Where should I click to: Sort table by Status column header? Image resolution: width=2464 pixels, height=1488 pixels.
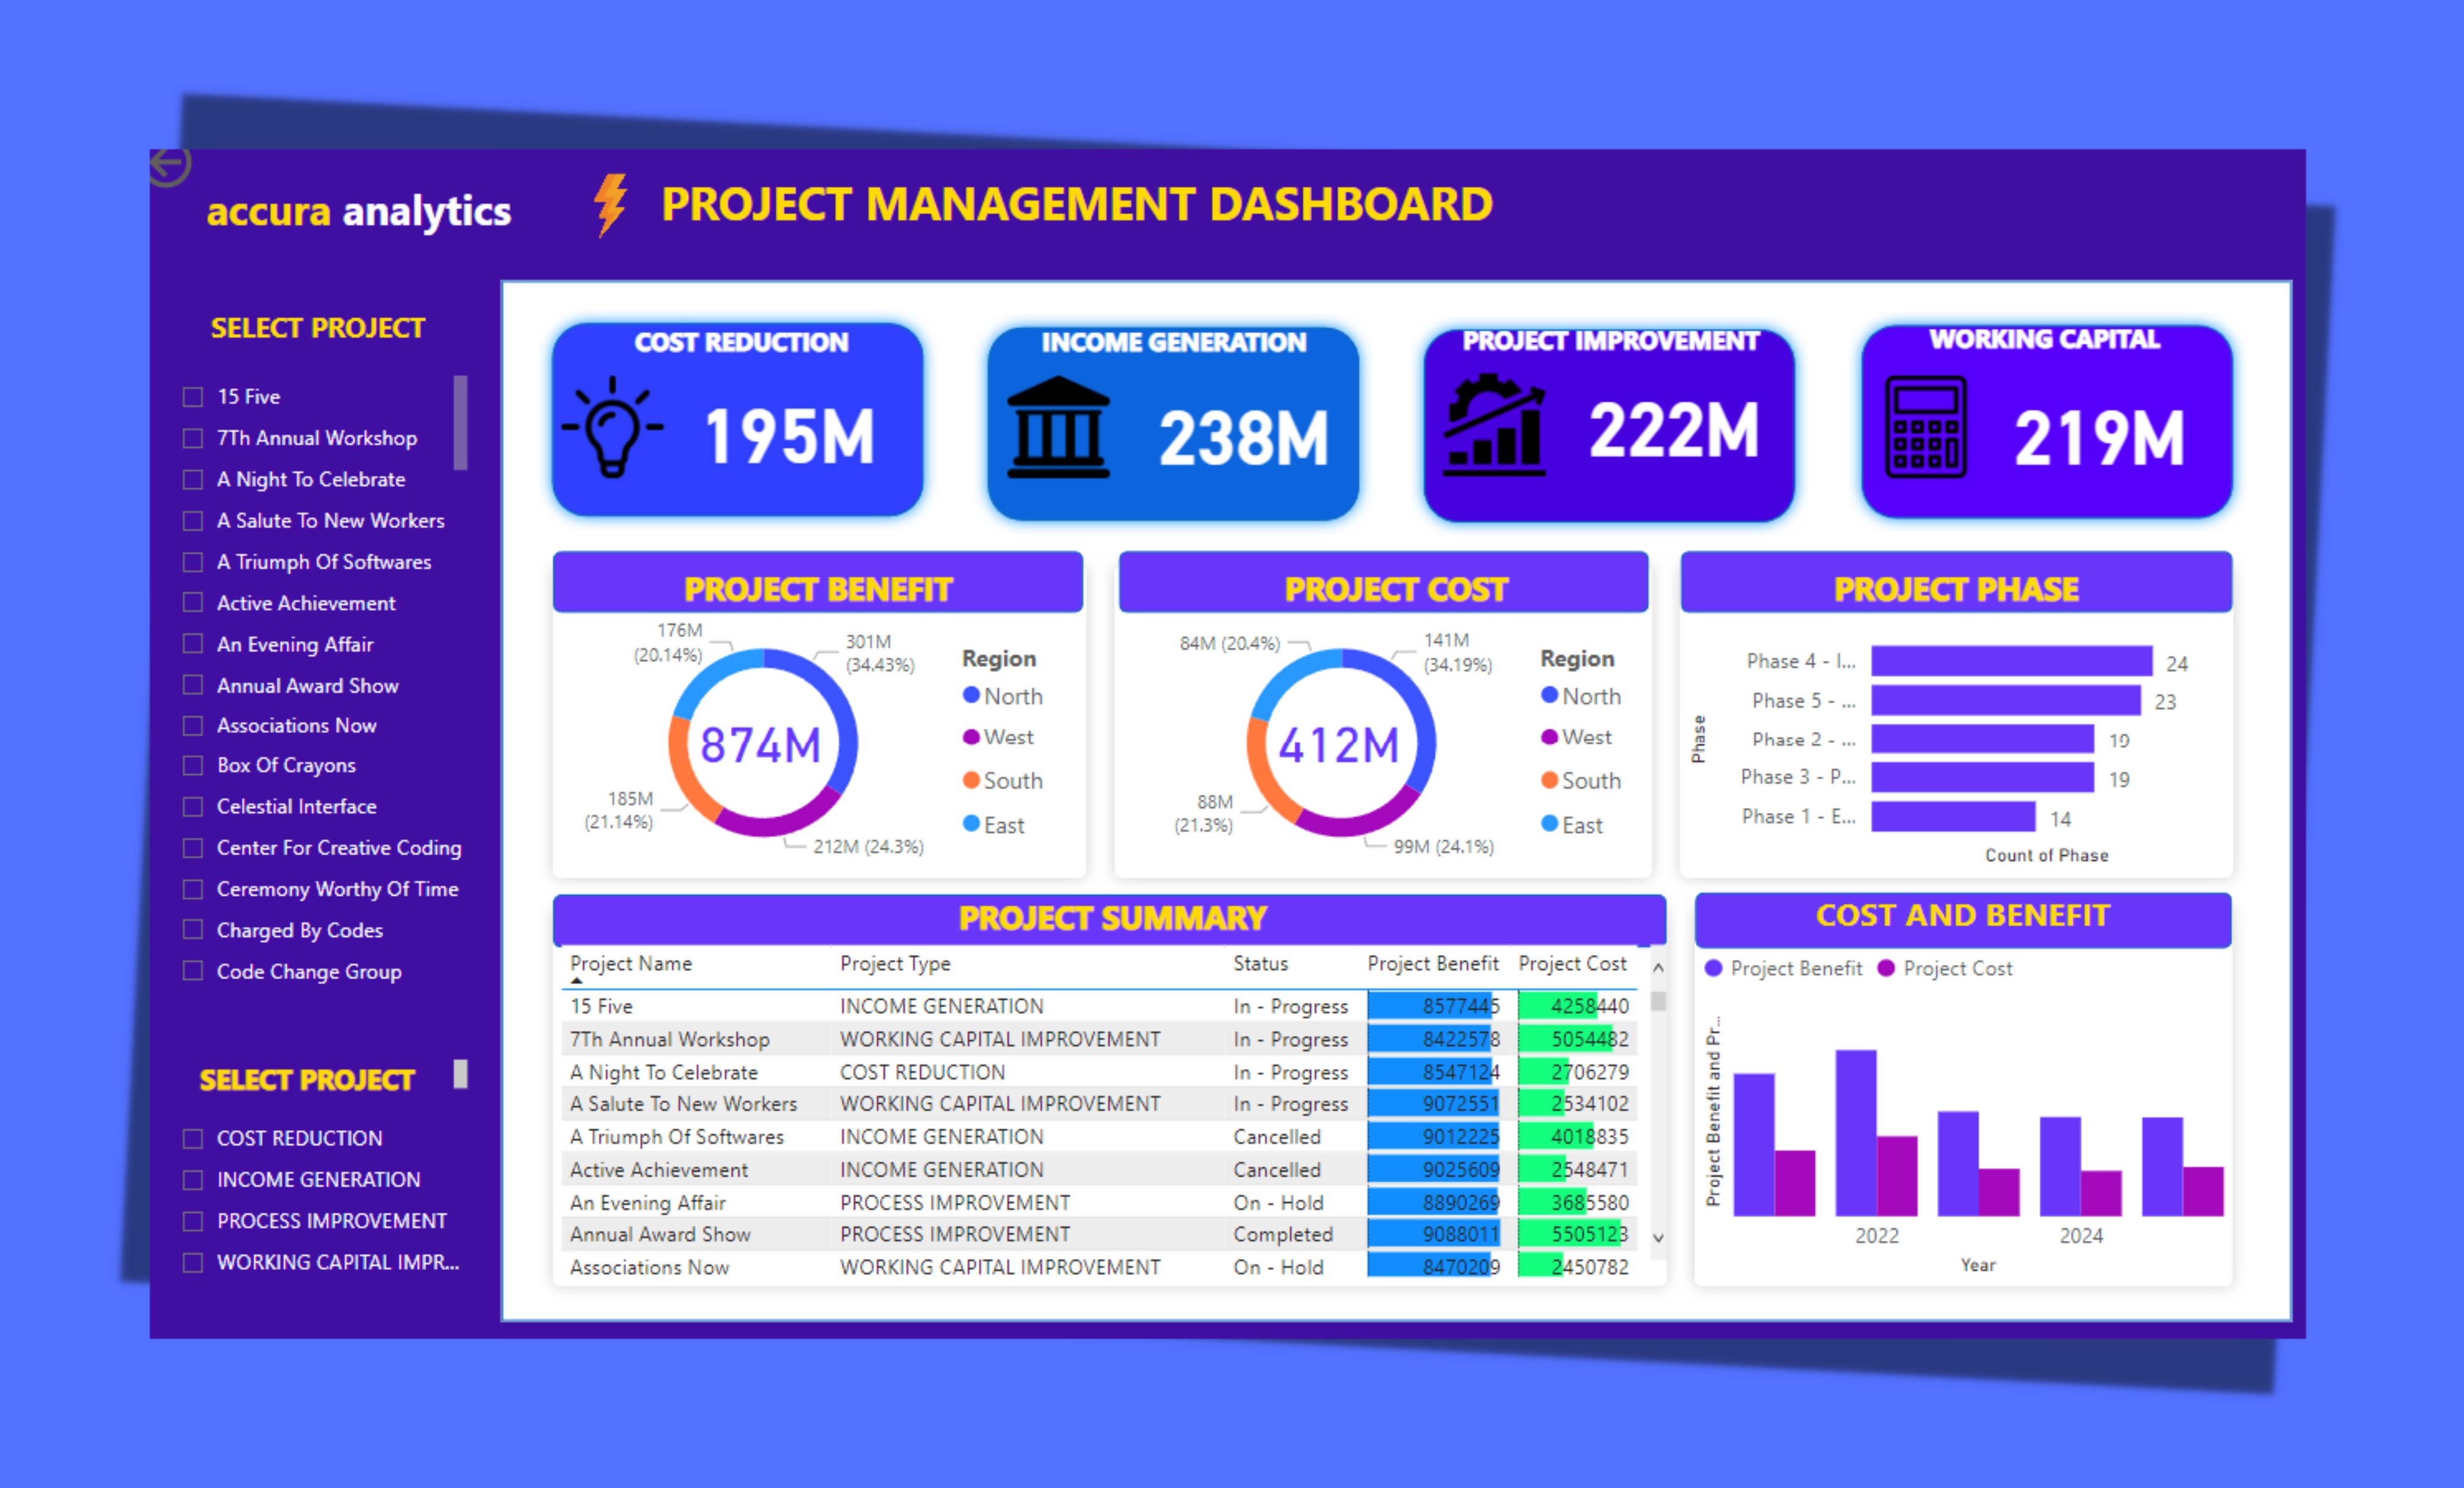1260,964
